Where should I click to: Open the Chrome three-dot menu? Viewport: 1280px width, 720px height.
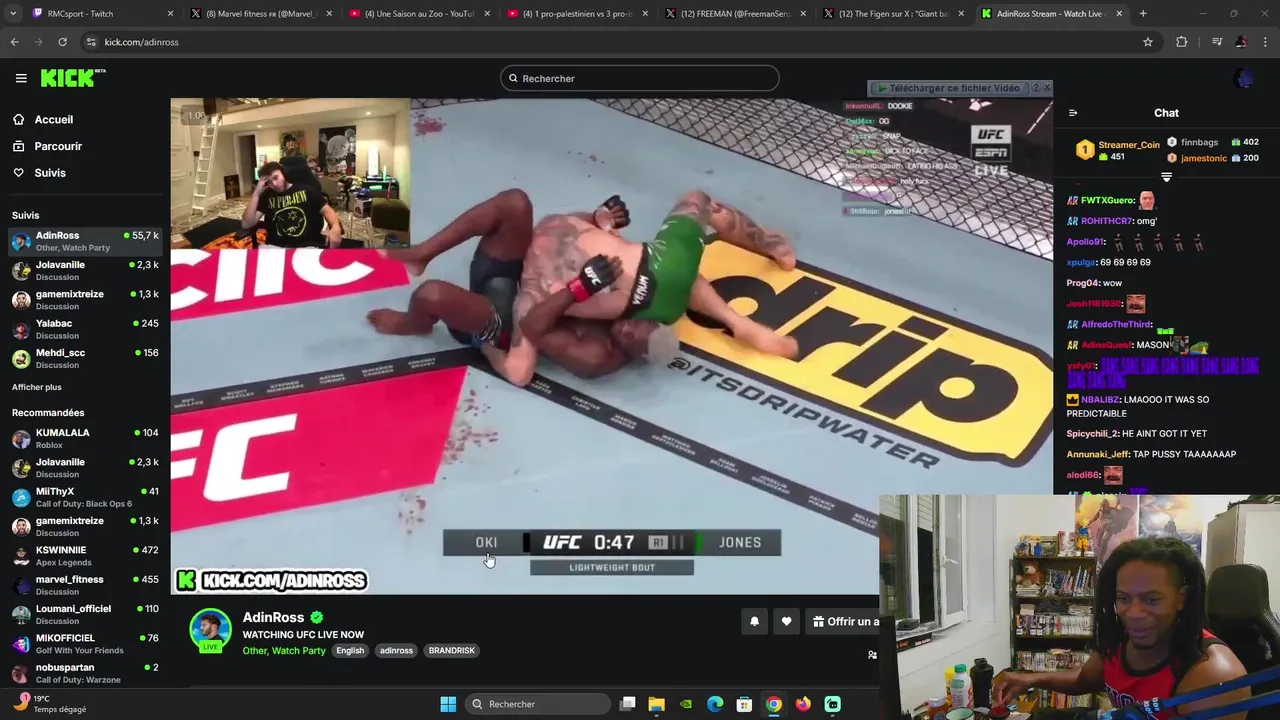1264,42
